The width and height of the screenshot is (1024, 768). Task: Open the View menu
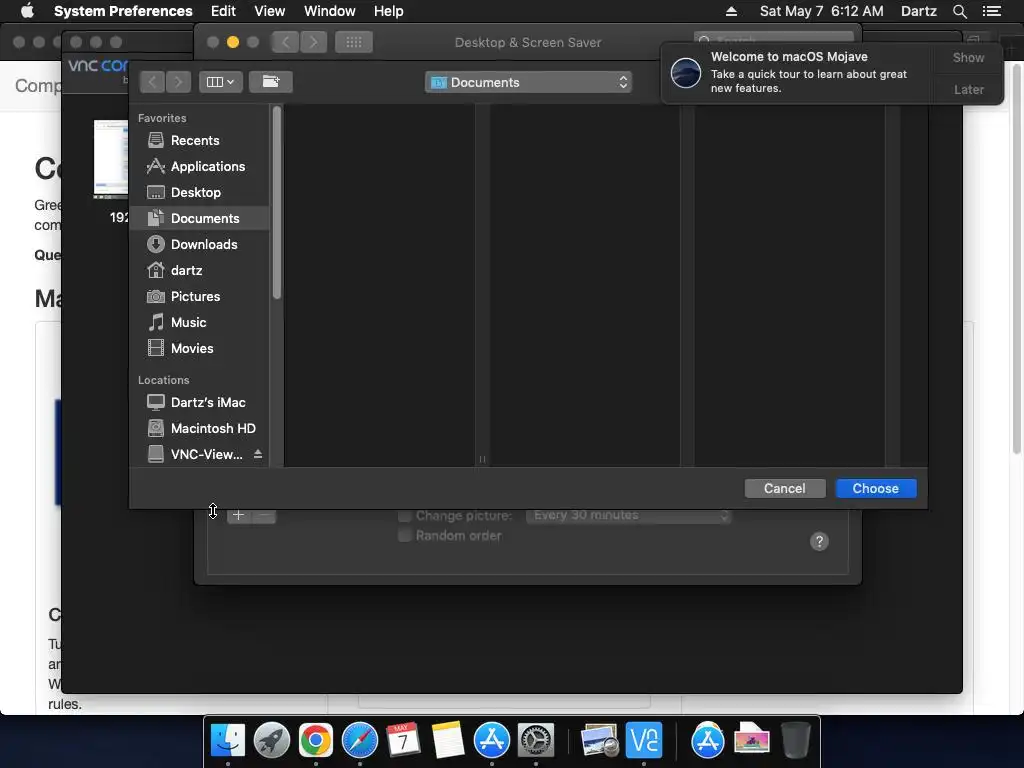[x=270, y=11]
